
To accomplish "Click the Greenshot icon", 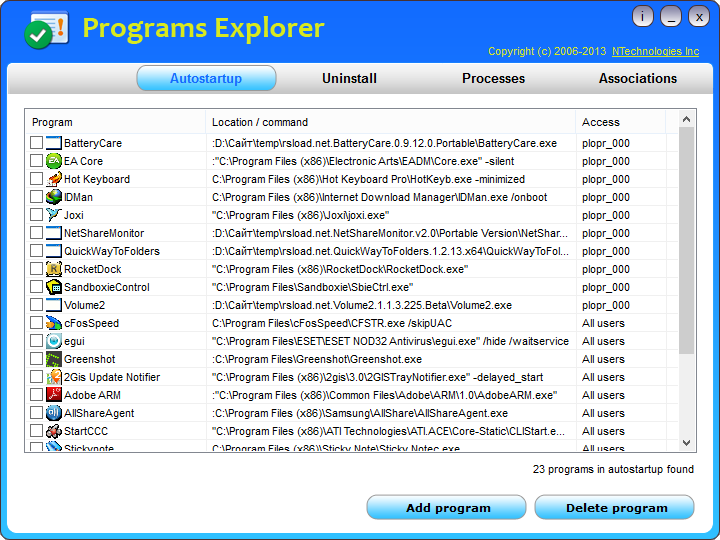I will [x=54, y=359].
